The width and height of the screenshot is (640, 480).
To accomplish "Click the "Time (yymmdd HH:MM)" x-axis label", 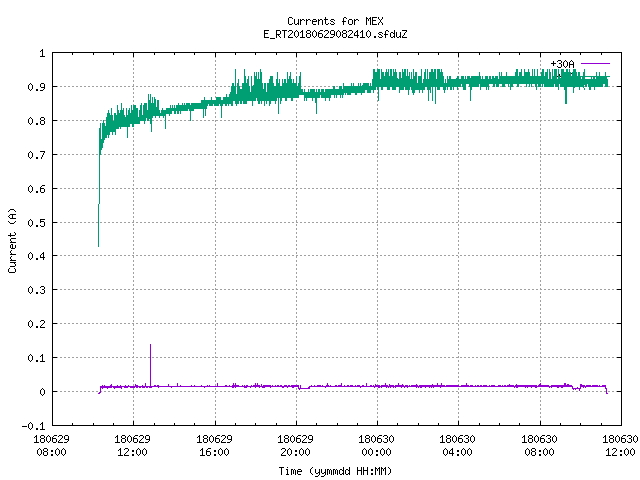I will pyautogui.click(x=335, y=471).
